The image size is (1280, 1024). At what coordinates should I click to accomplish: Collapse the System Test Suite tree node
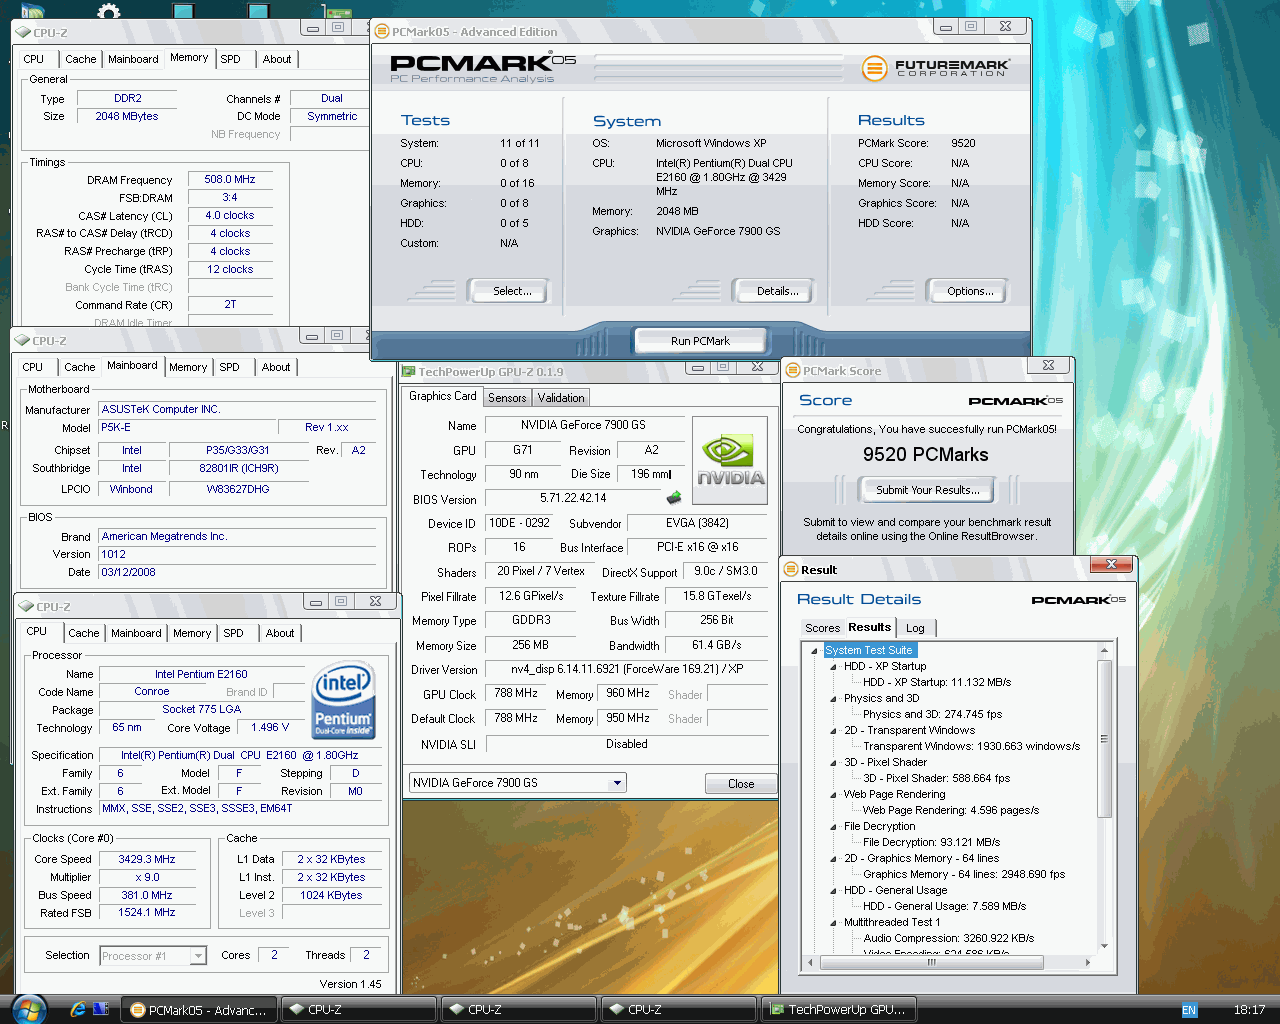814,650
